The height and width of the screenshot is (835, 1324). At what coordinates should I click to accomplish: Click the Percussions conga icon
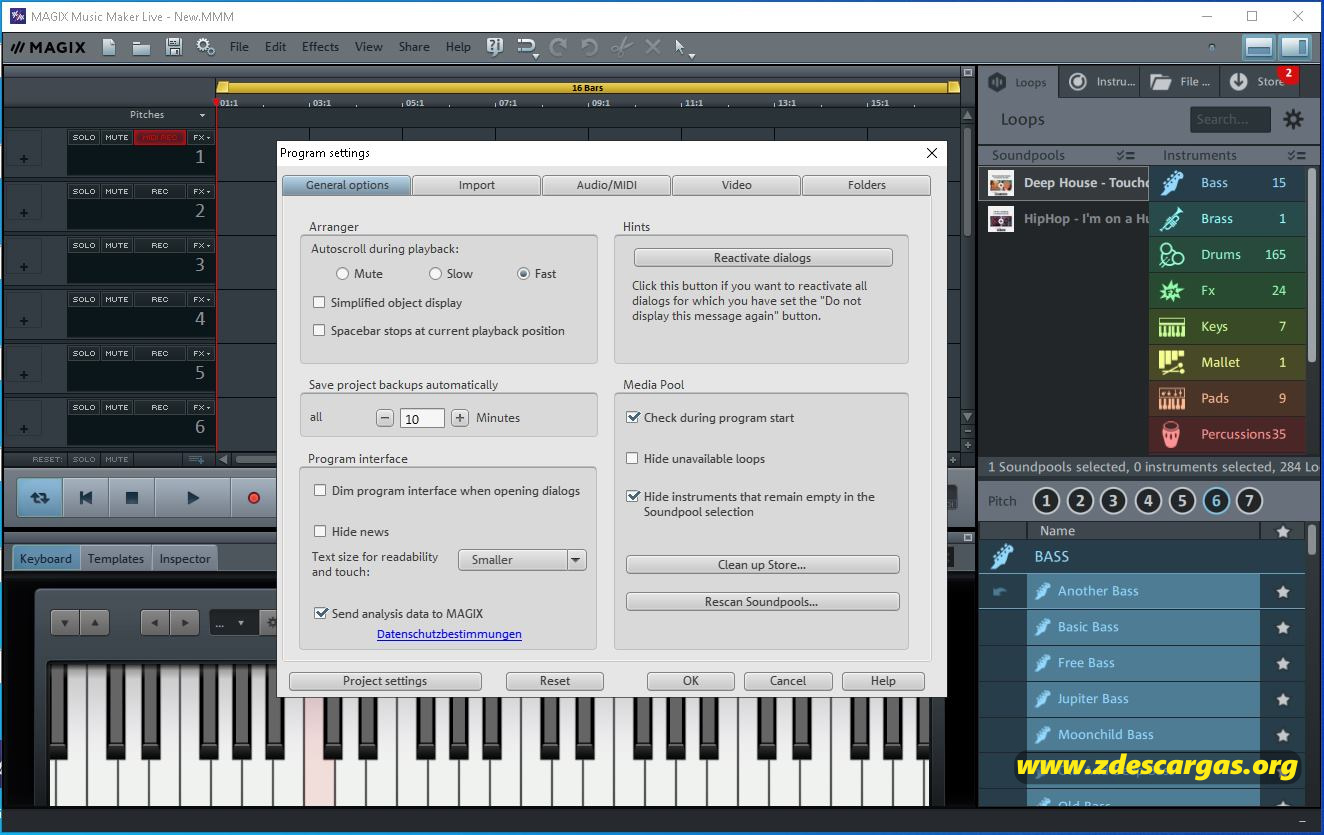(x=1172, y=435)
